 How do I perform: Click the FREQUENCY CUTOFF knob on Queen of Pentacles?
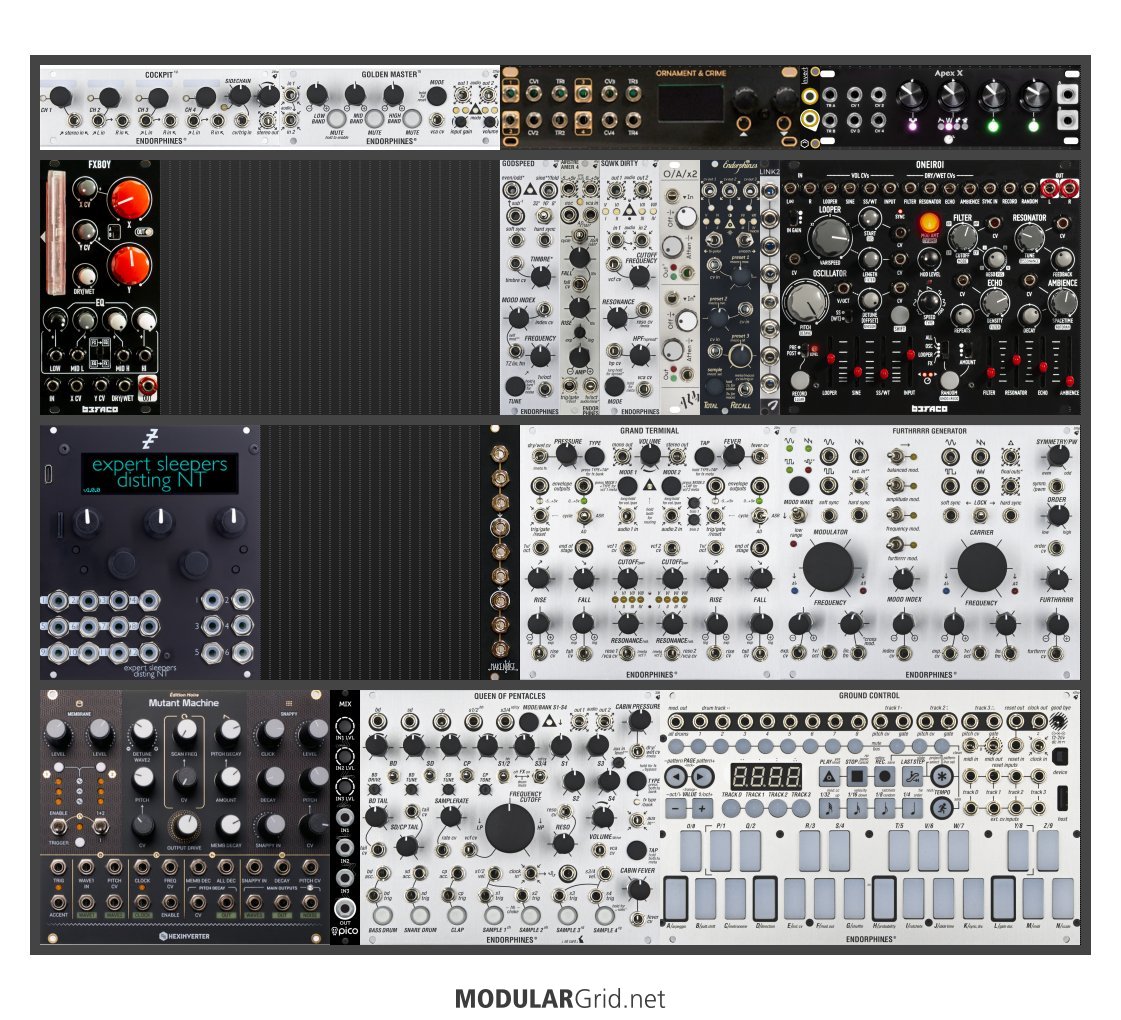tap(510, 828)
